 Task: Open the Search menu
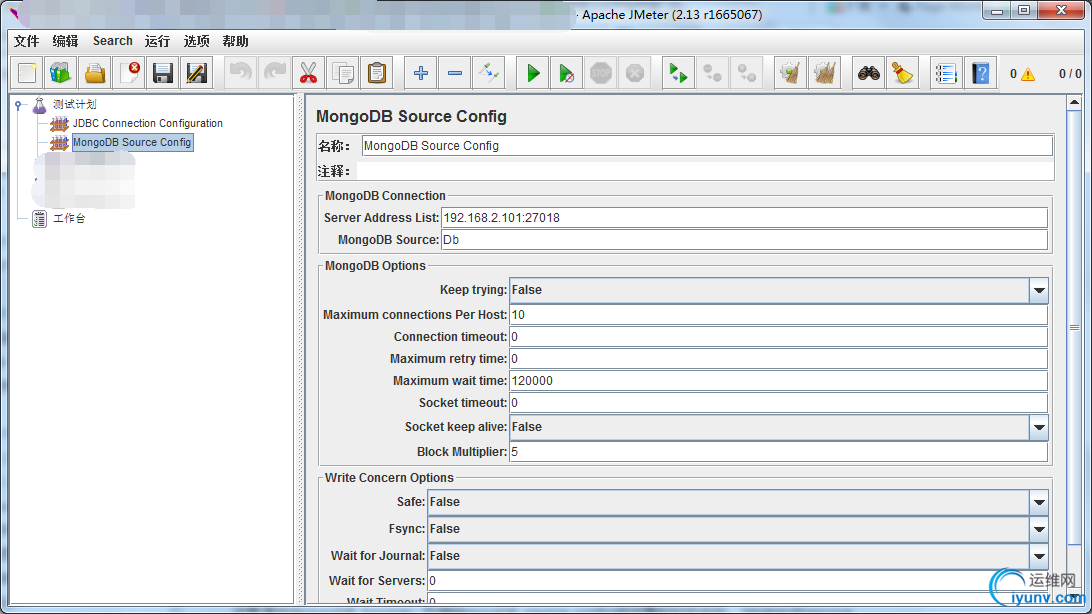click(113, 41)
